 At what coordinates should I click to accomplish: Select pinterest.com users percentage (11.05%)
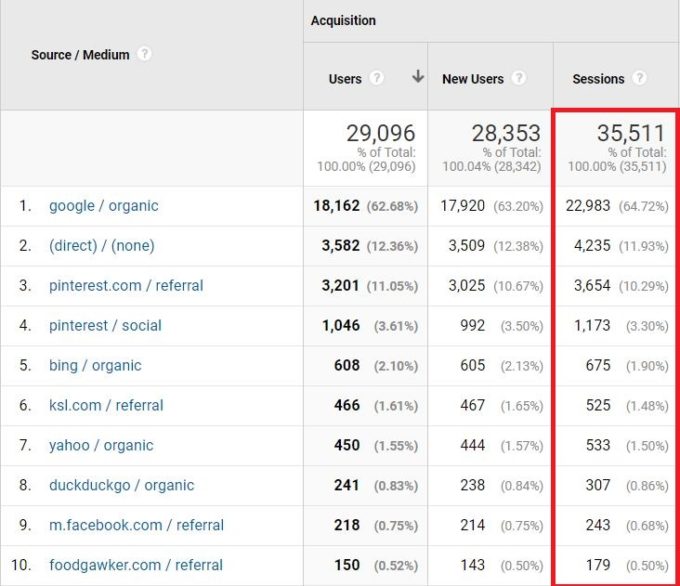pos(392,286)
